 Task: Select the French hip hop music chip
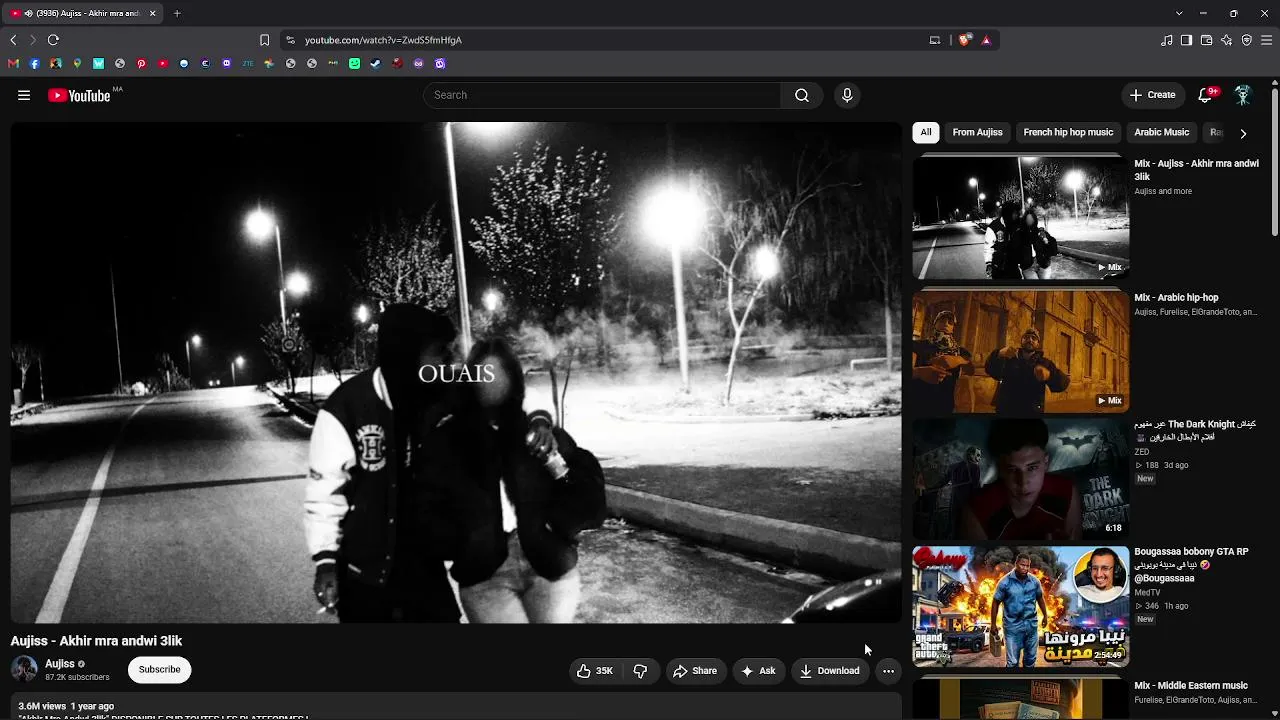(x=1068, y=132)
